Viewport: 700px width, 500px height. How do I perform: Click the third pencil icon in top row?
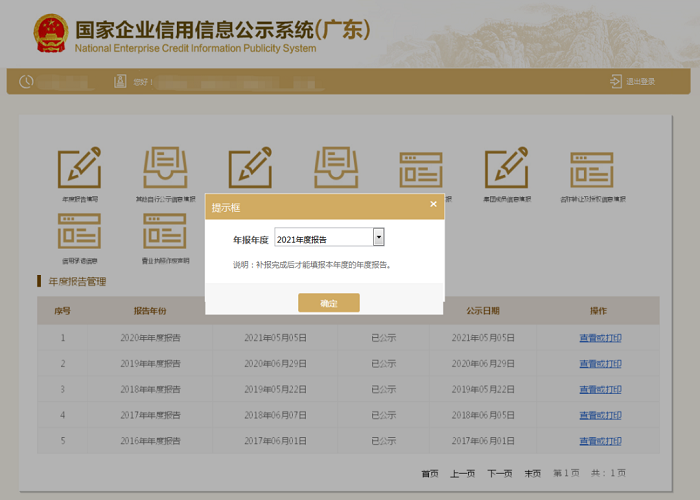point(250,169)
